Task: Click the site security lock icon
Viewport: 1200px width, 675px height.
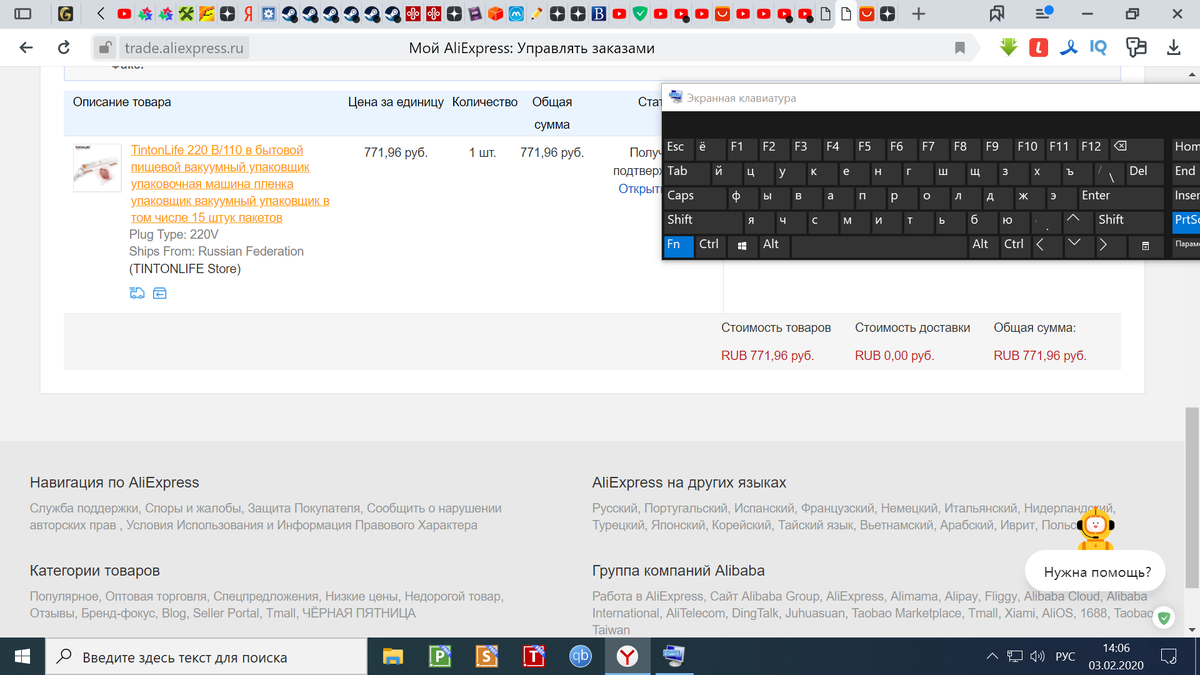Action: coord(105,48)
